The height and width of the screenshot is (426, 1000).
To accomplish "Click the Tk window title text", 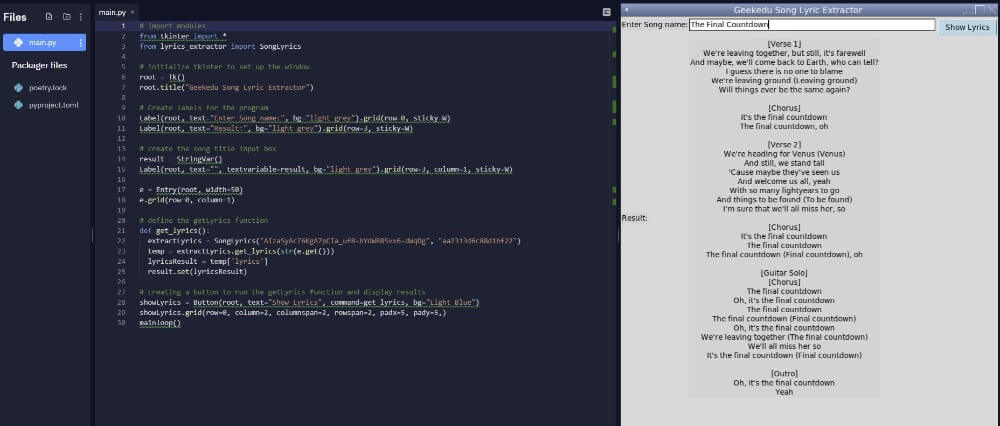I will pyautogui.click(x=798, y=10).
